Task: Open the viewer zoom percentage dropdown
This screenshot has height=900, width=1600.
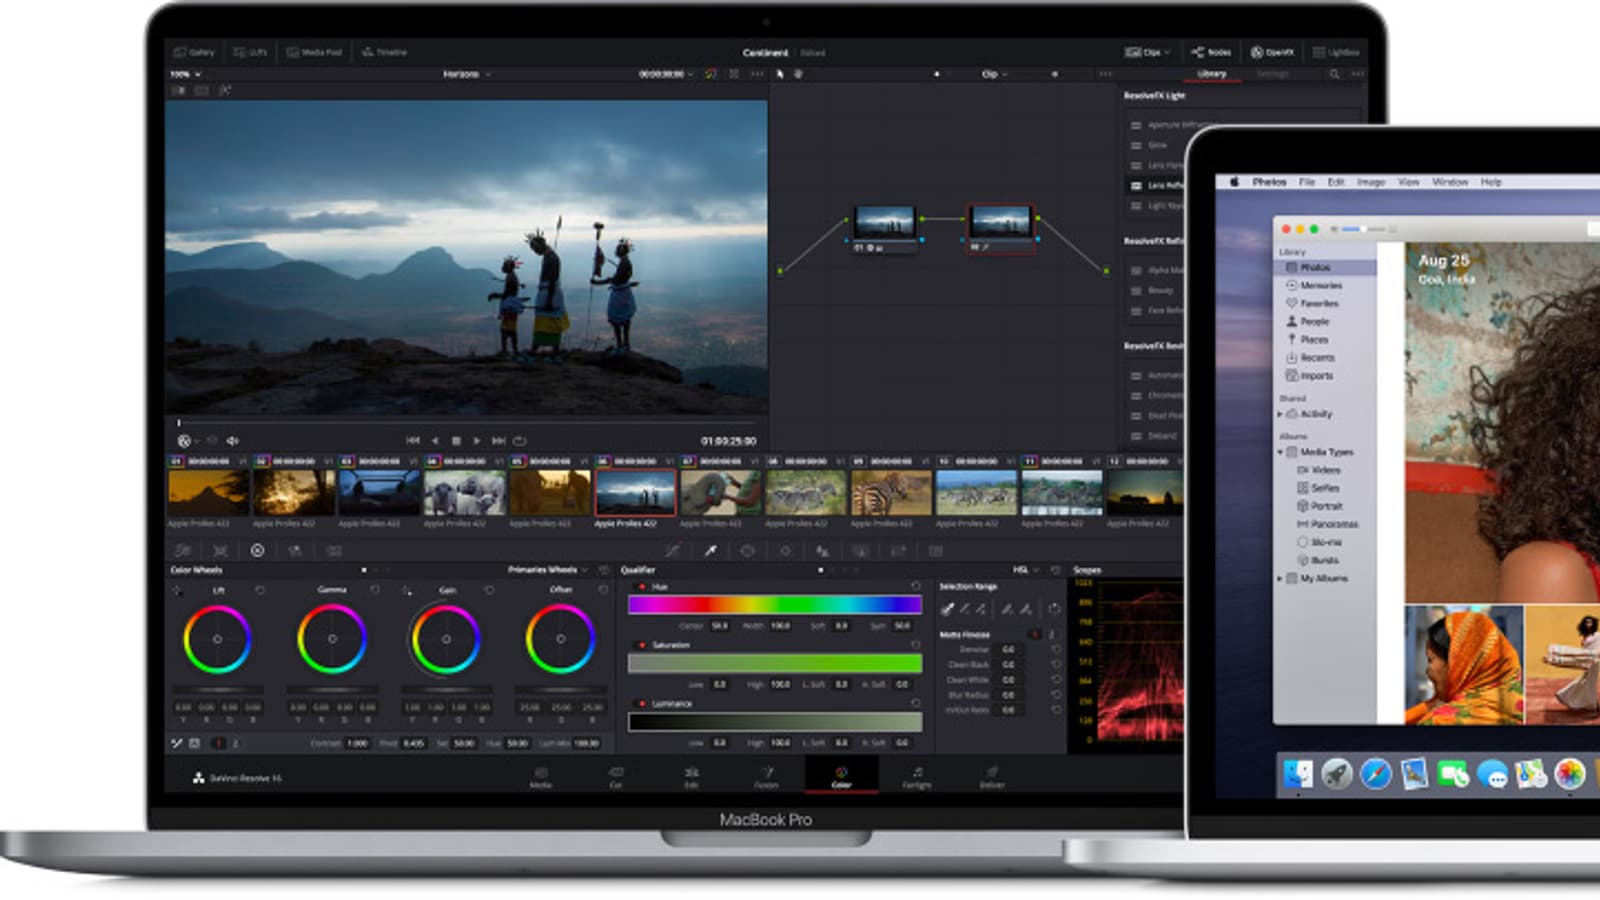Action: [185, 74]
